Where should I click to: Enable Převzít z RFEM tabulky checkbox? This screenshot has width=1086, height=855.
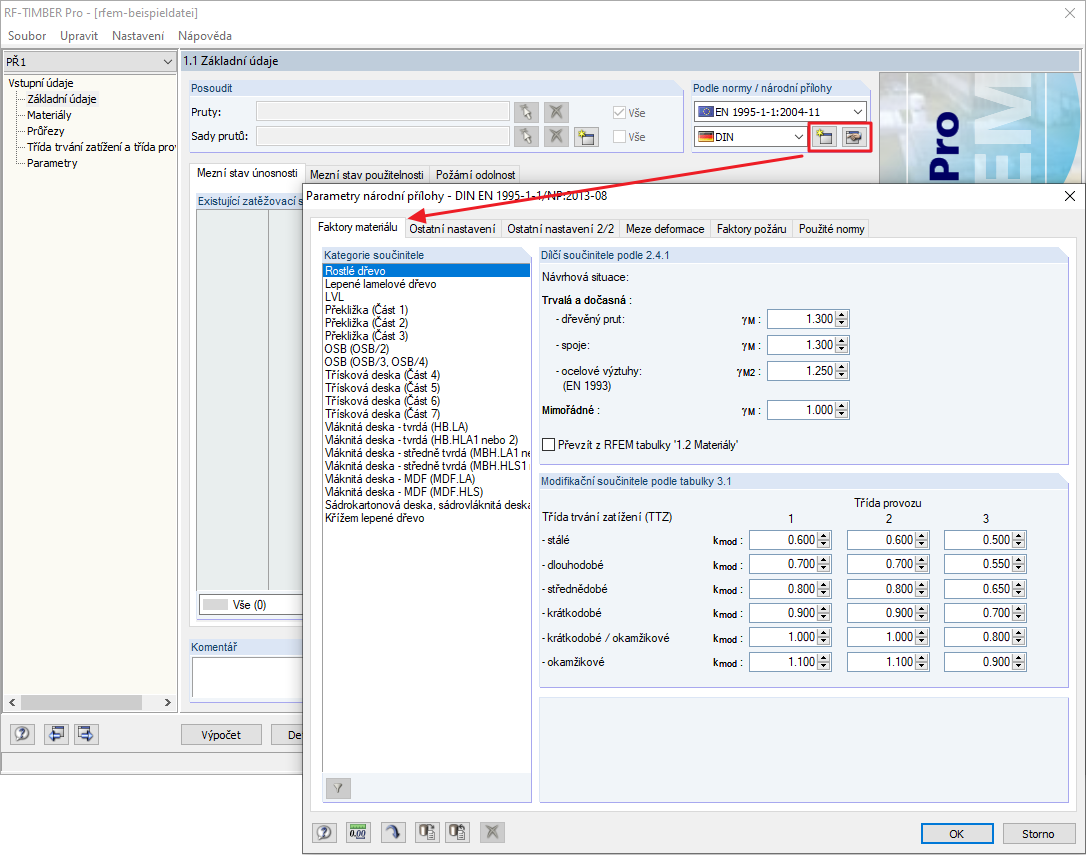coord(549,445)
